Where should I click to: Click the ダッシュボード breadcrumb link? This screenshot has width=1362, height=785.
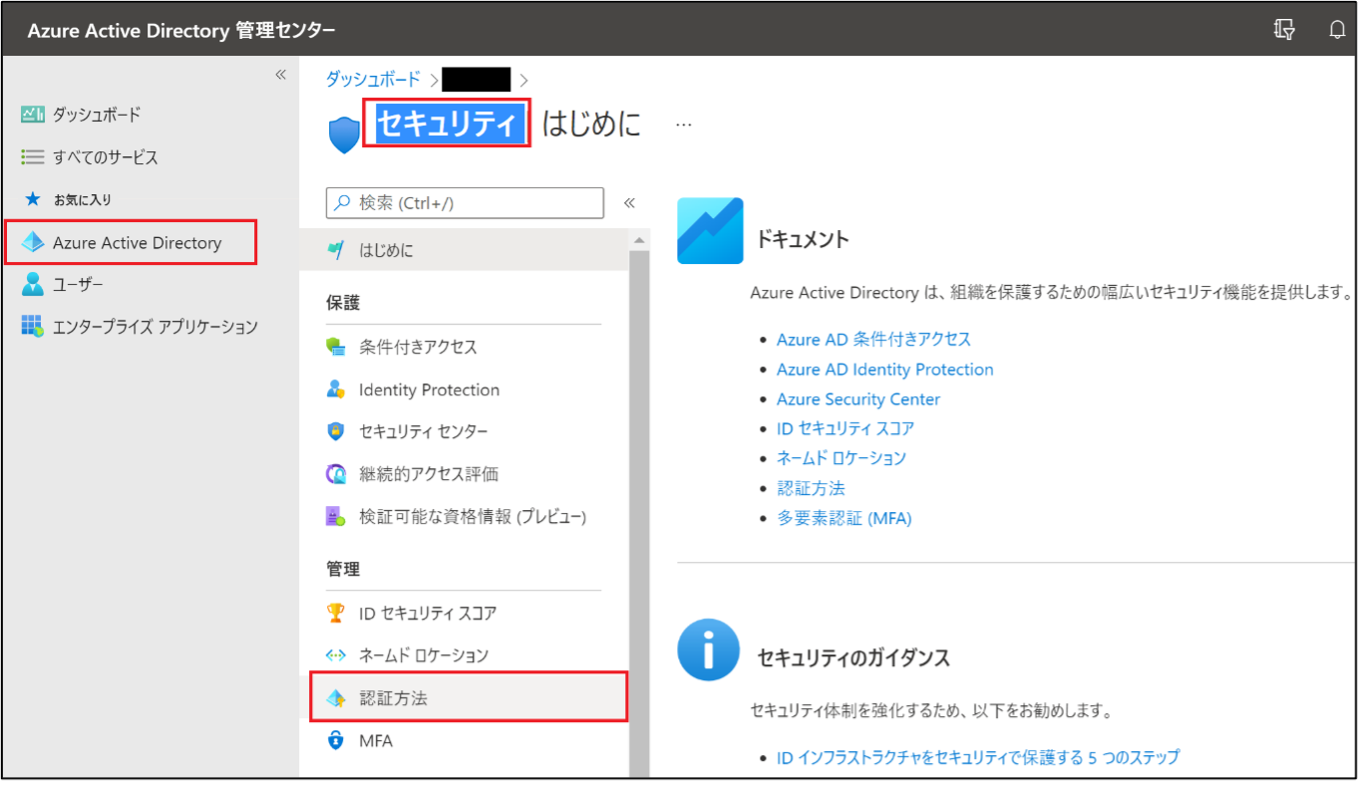click(x=373, y=80)
